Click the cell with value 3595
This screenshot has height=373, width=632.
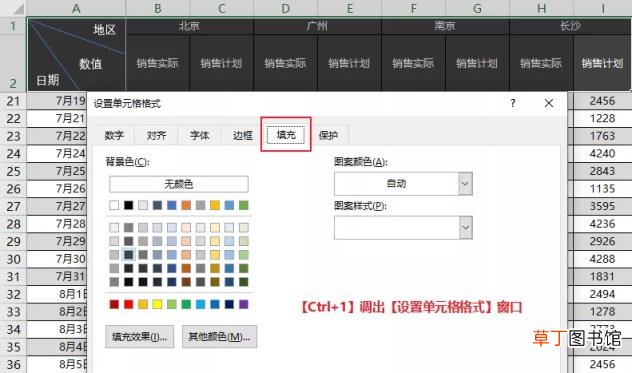point(602,206)
